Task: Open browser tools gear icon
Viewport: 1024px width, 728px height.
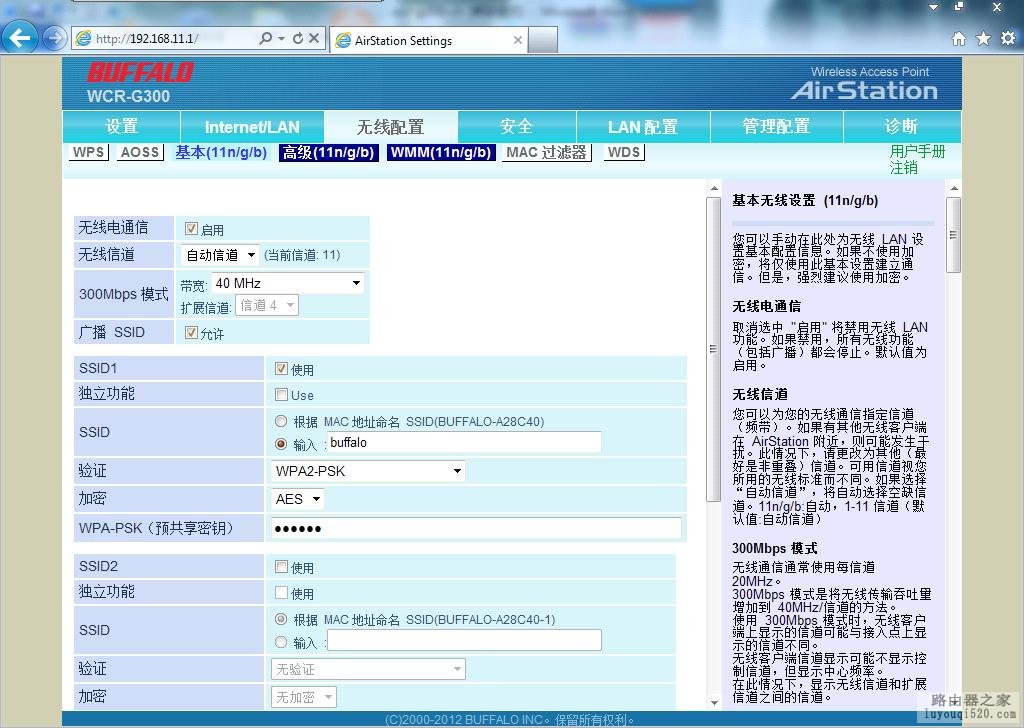Action: click(x=1008, y=38)
